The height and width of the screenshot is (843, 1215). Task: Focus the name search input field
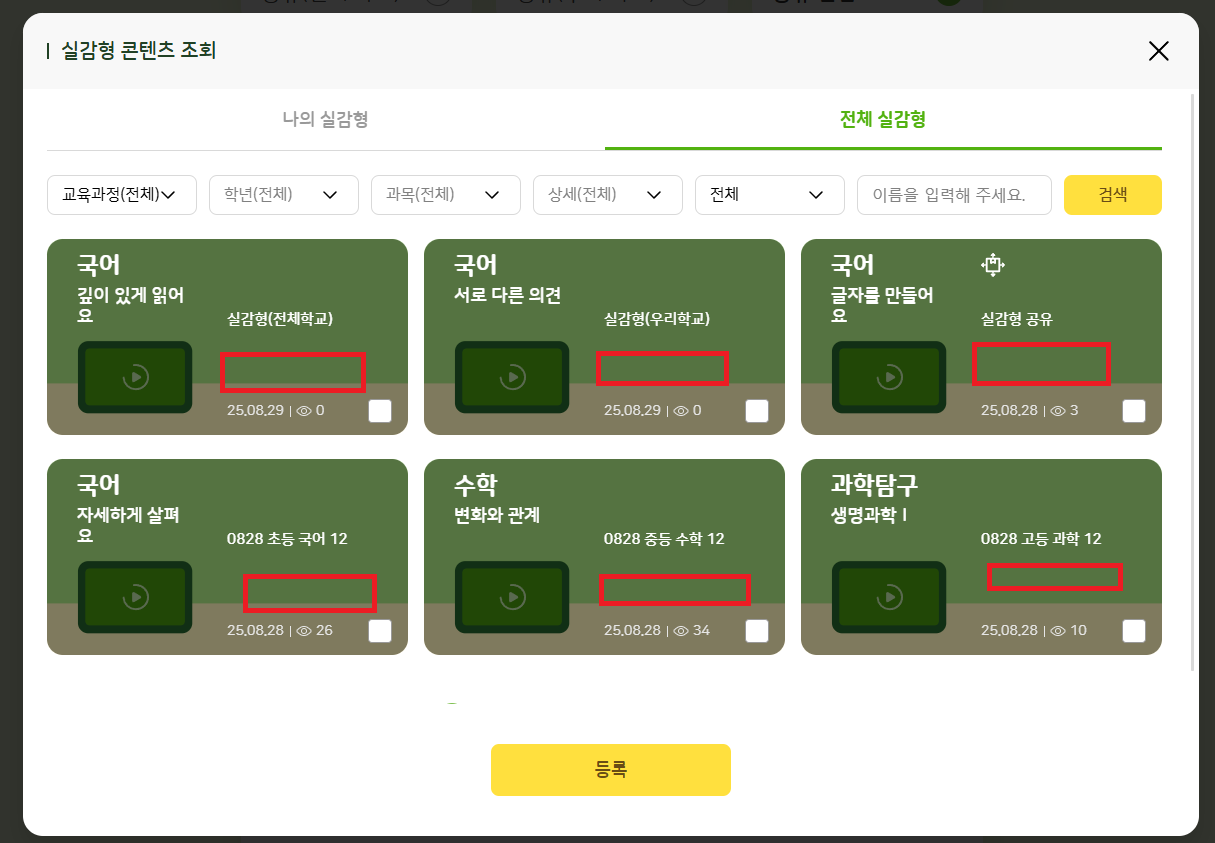point(954,195)
